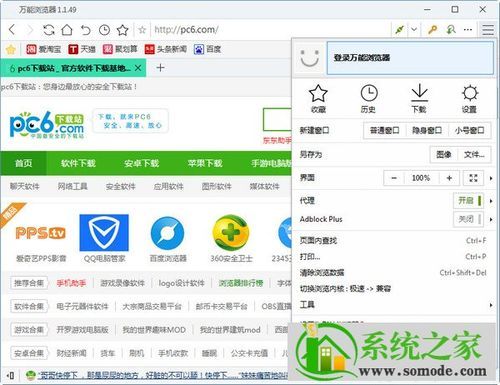The width and height of the screenshot is (500, 385).
Task: Open favorites star icon in toolbar
Action: (123, 30)
